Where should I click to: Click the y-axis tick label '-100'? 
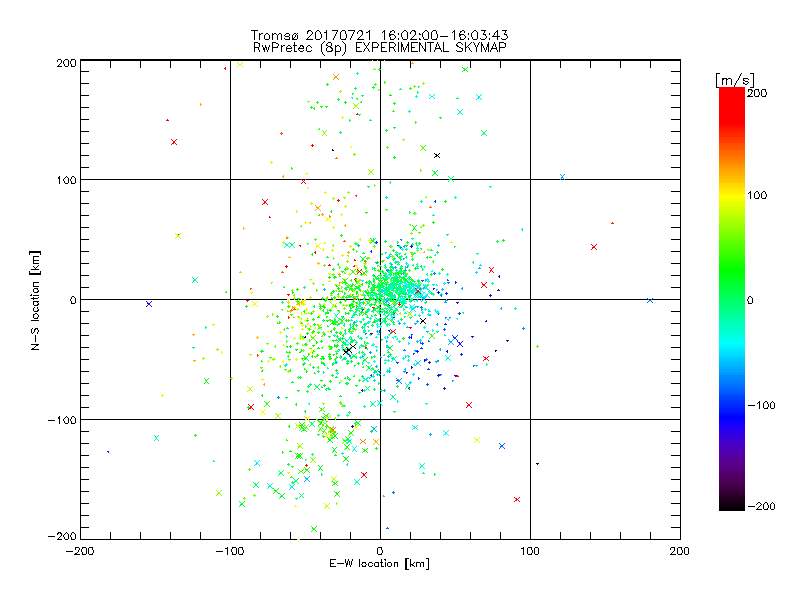pos(62,420)
